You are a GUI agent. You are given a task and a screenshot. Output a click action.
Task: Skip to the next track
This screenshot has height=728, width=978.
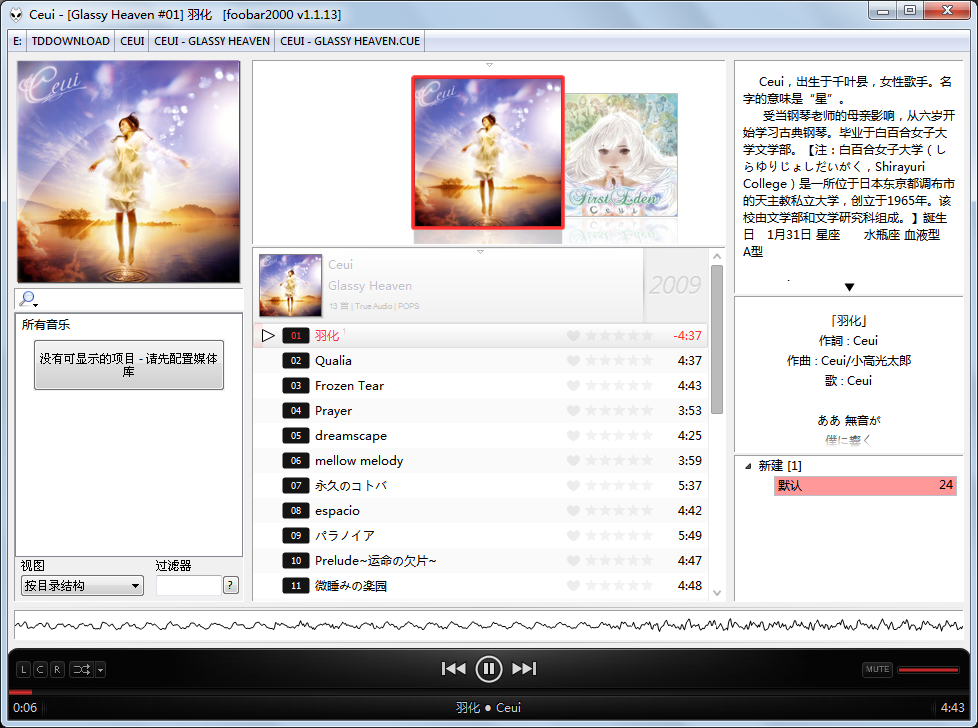524,669
